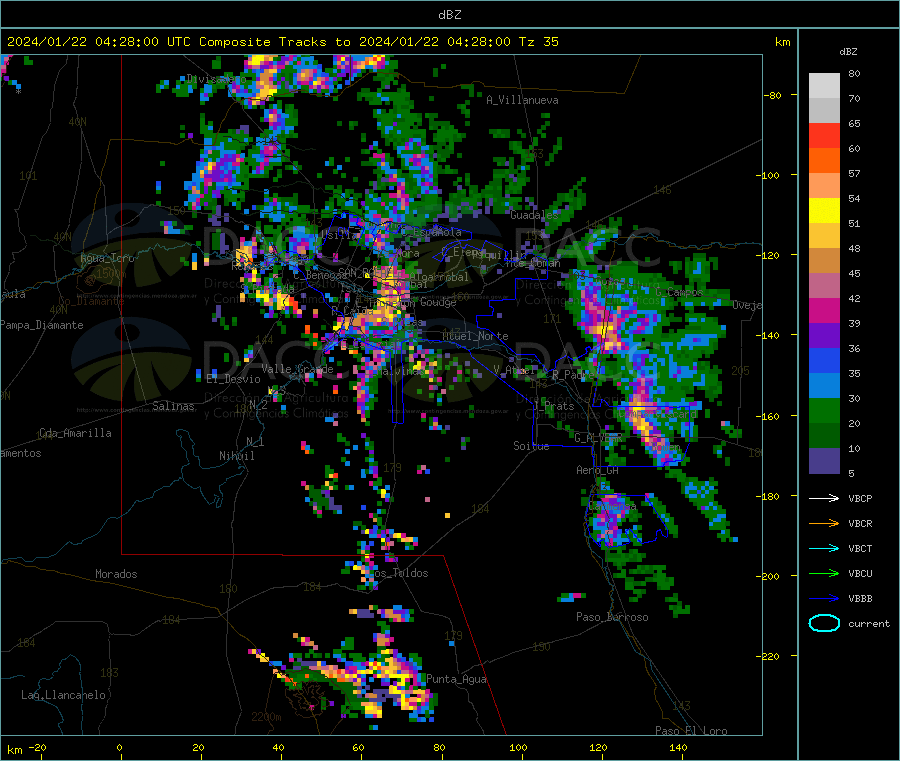Screen dimensions: 900x761
Task: Click the El_Desvio map label
Action: [x=234, y=379]
